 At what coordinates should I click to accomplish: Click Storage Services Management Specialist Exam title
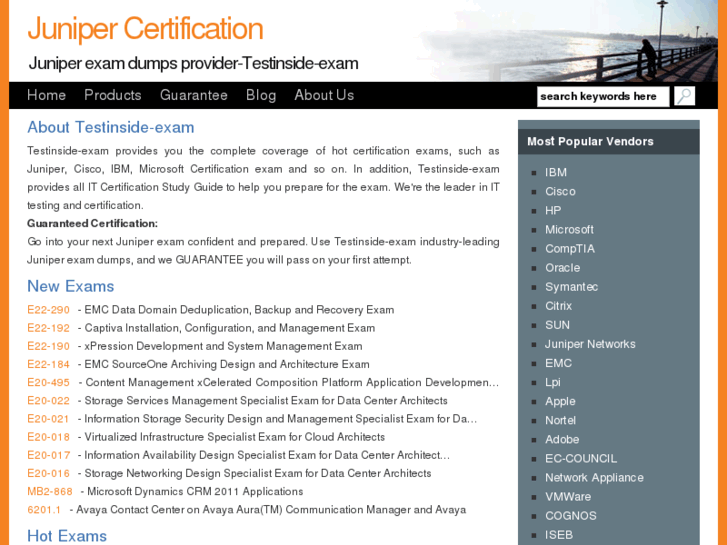click(x=266, y=400)
